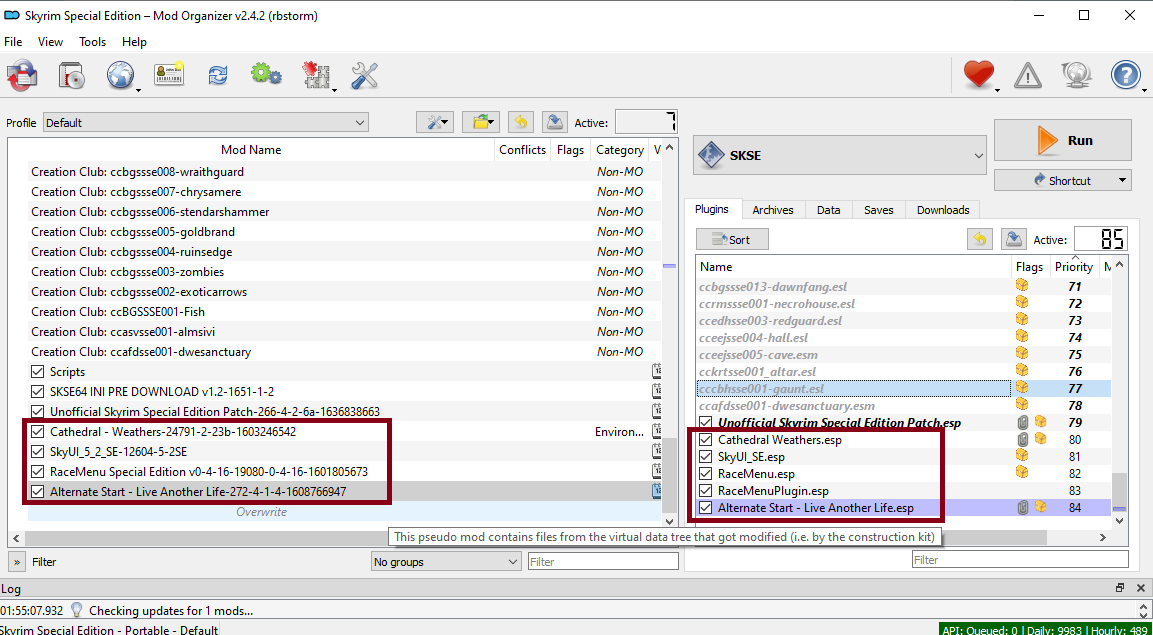Open the Help question mark icon
This screenshot has height=635, width=1153.
click(x=1125, y=75)
